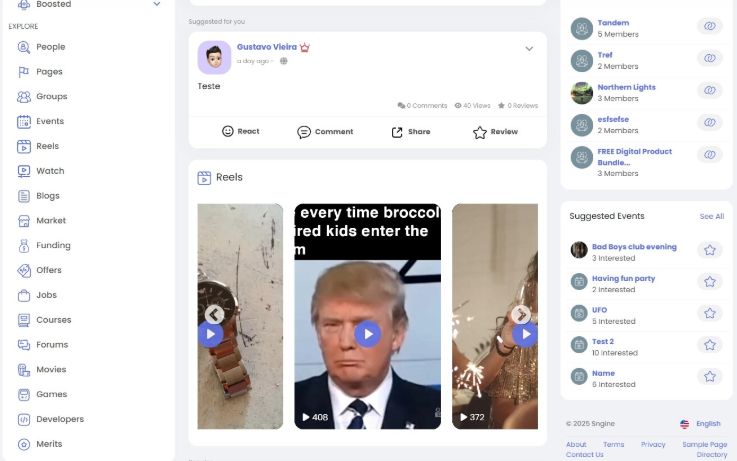The image size is (737, 461).
Task: Open Gustavo Vieira post options chevron
Action: click(529, 49)
